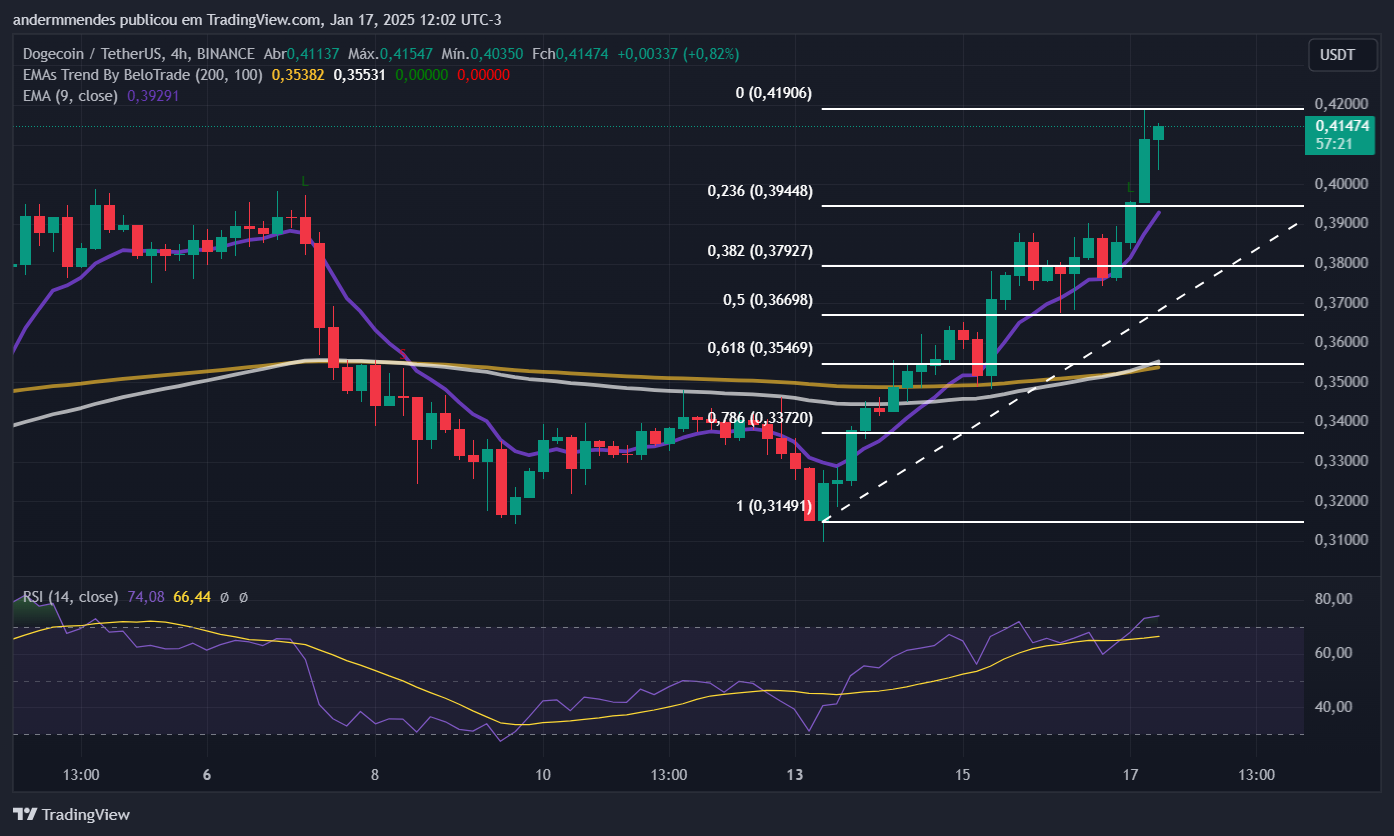Click date label 8 on the time axis

click(x=375, y=775)
